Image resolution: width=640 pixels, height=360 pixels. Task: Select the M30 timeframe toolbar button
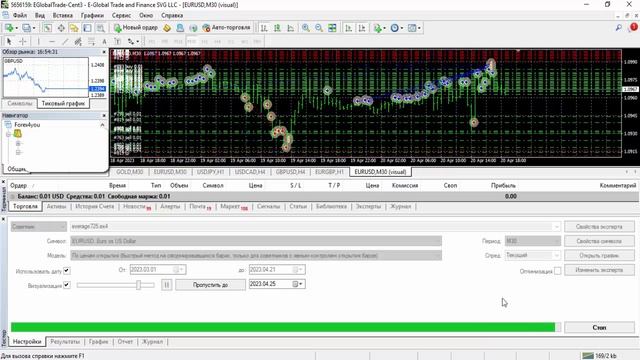point(191,41)
